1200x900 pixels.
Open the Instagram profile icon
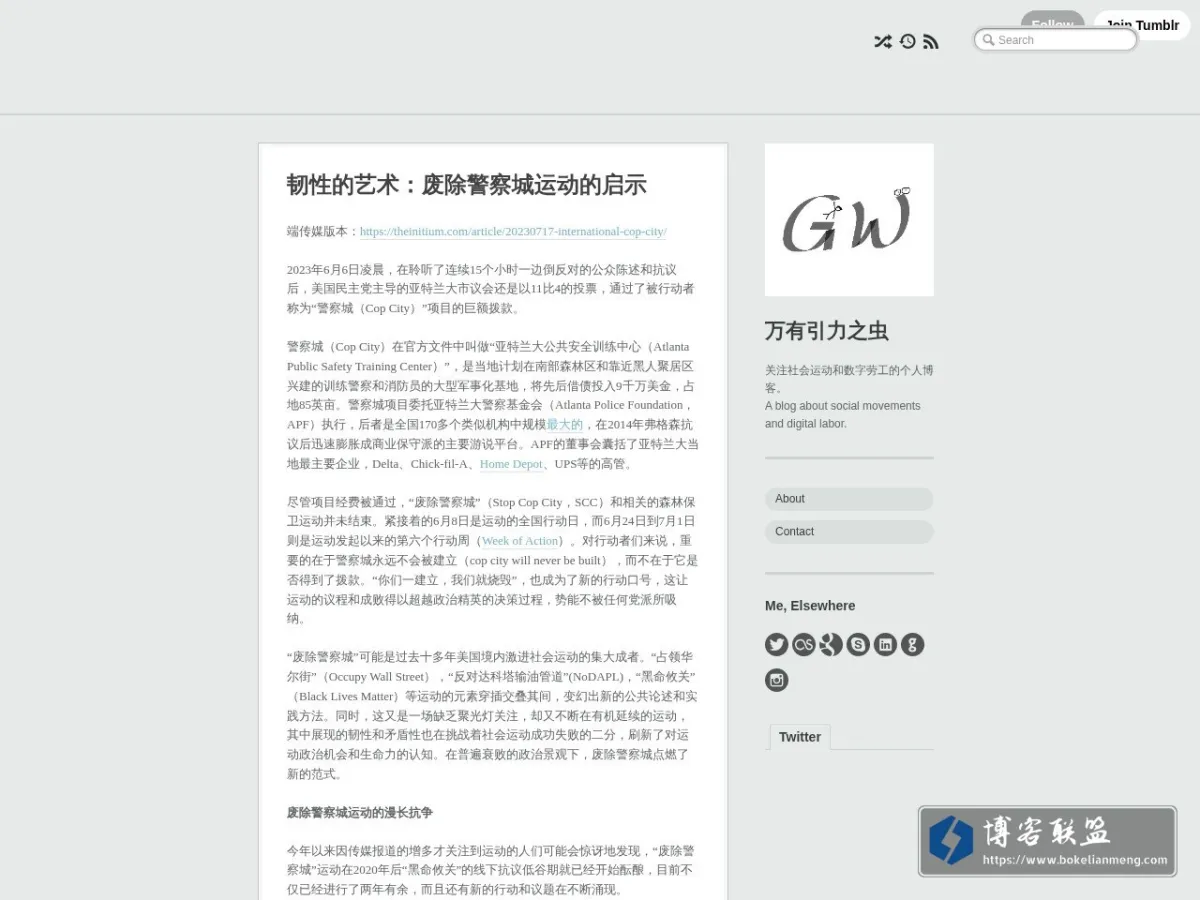tap(777, 680)
